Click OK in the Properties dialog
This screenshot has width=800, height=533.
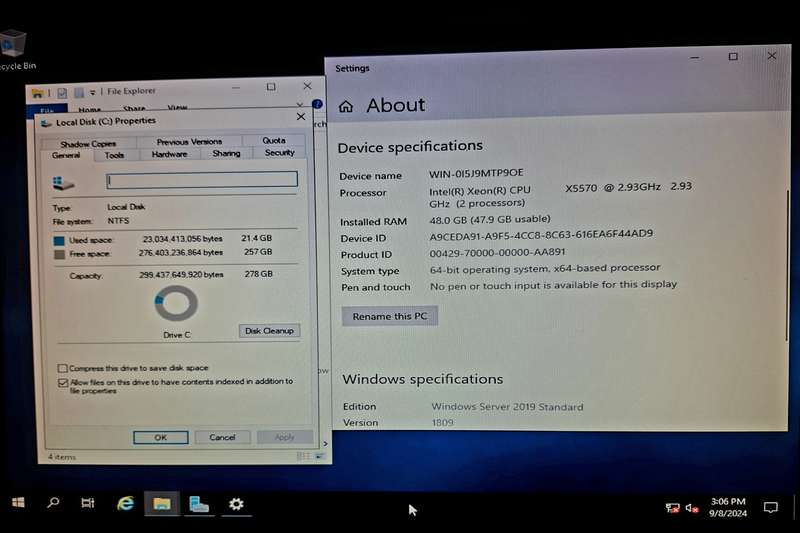(x=161, y=438)
